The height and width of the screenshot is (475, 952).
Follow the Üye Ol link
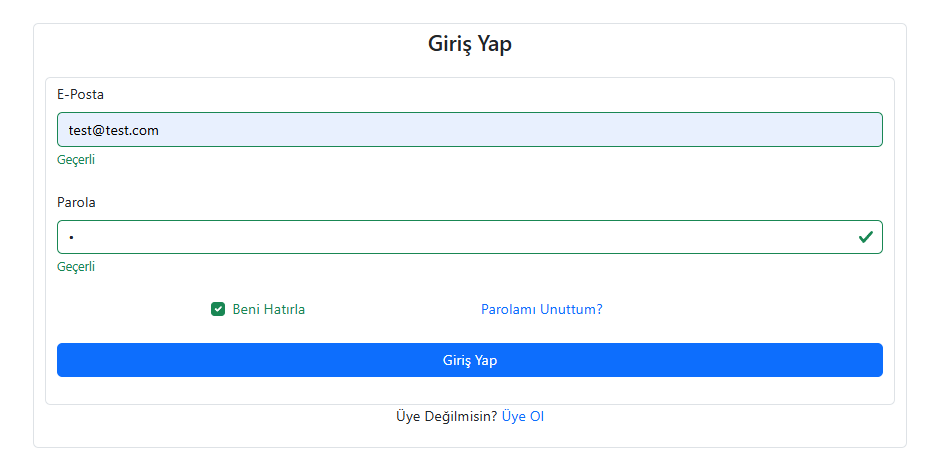pyautogui.click(x=523, y=416)
